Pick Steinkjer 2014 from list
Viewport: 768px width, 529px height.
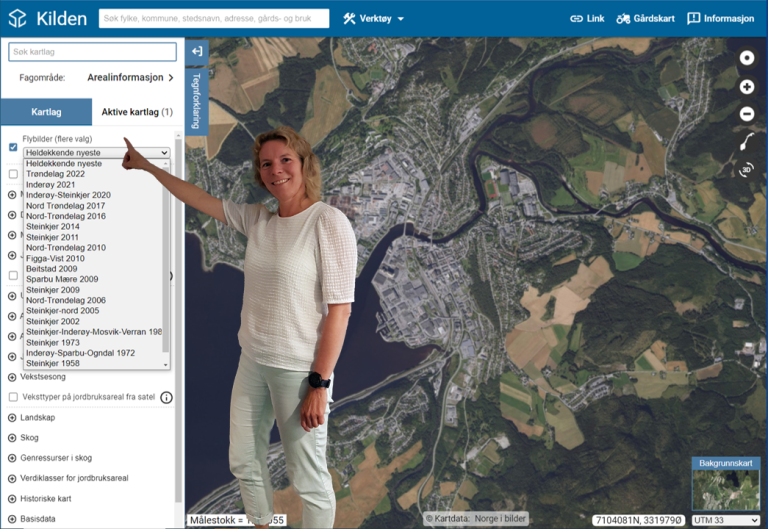click(52, 226)
